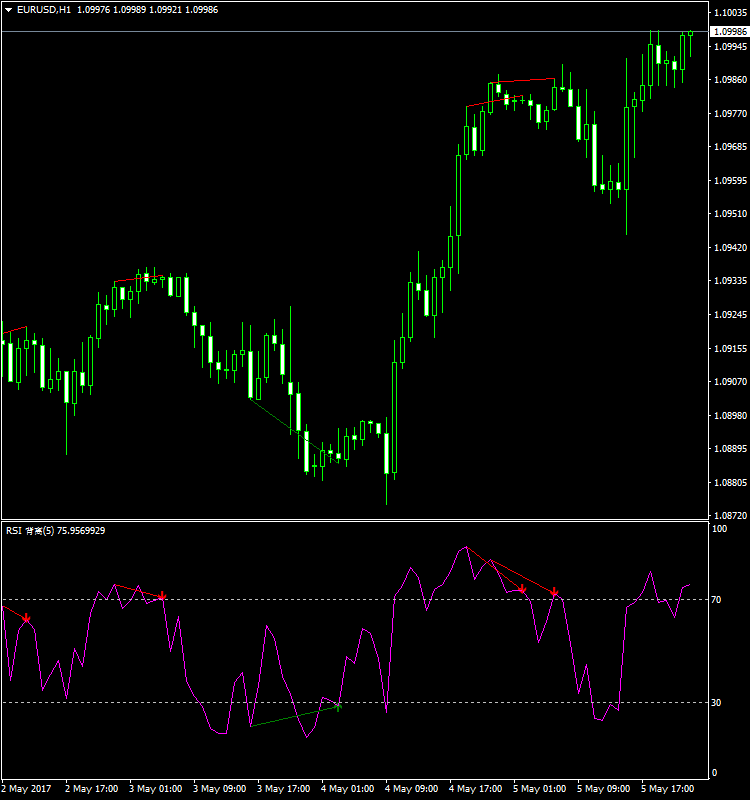This screenshot has width=750, height=800.
Task: Click the dashed RSI level 70 line
Action: (x=400, y=599)
